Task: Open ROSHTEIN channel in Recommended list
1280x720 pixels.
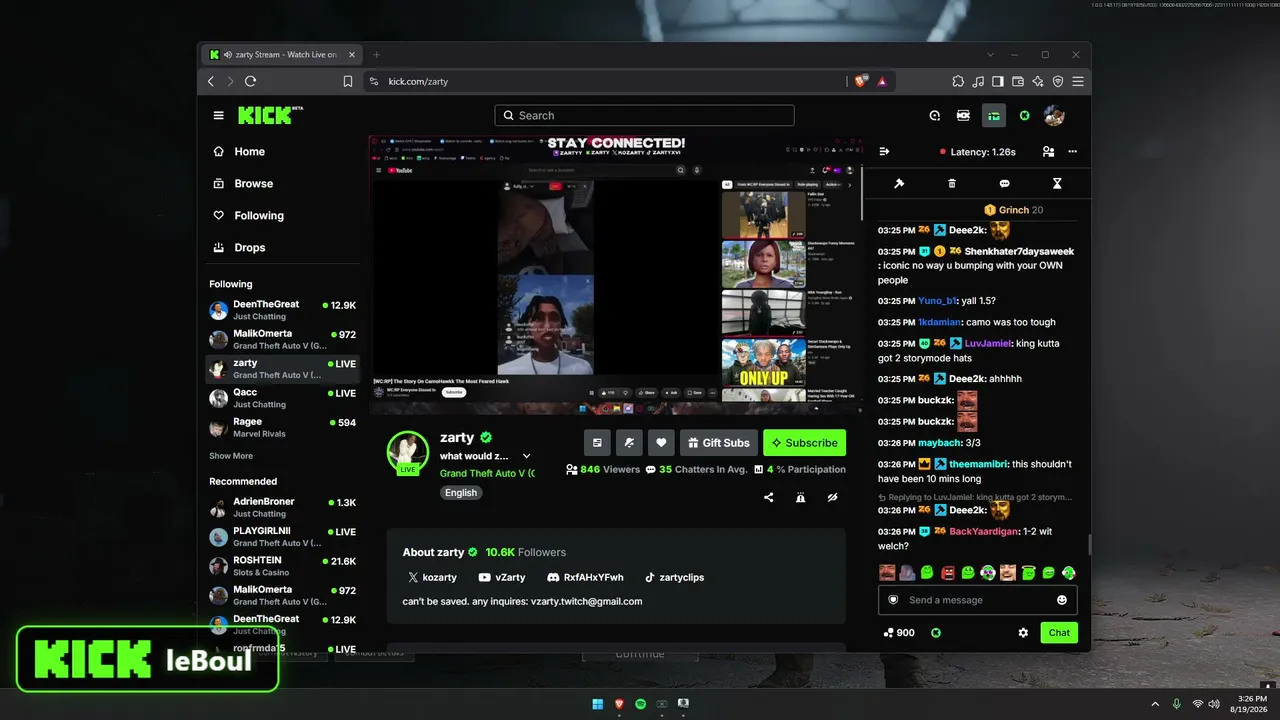Action: [283, 566]
